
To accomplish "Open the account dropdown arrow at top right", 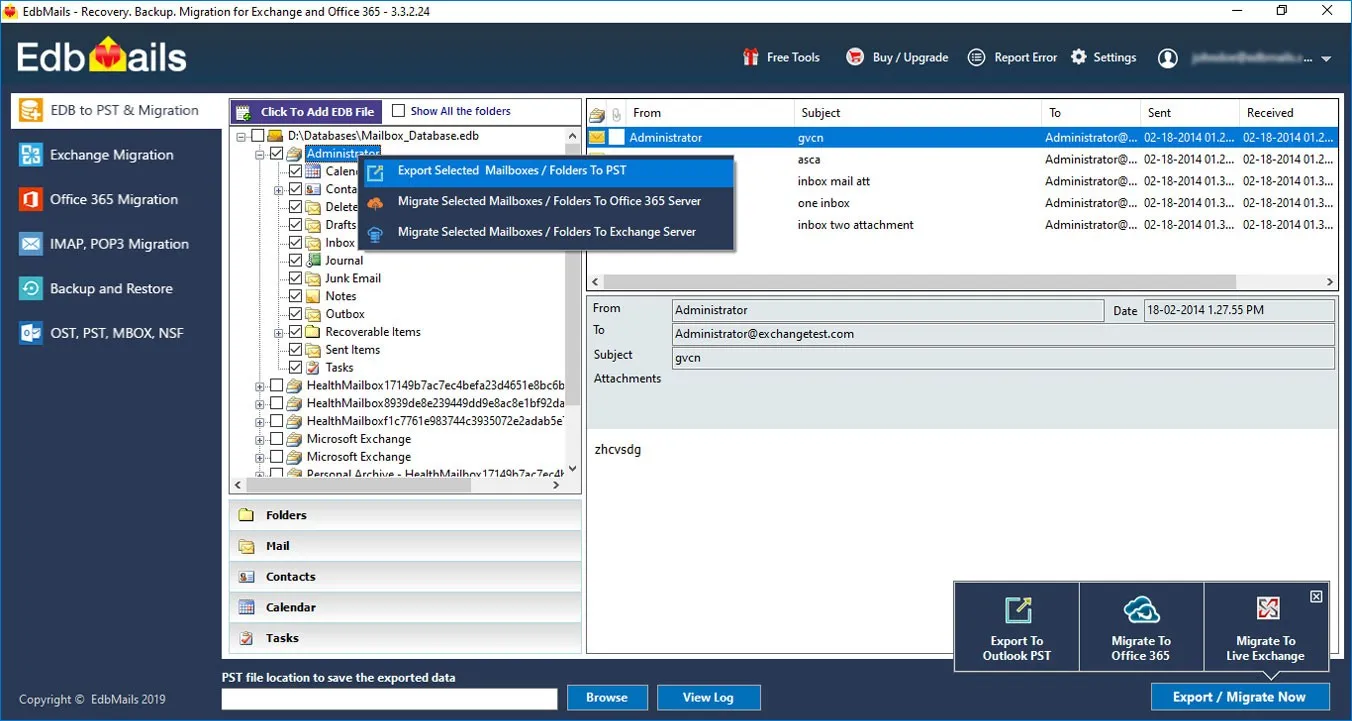I will pyautogui.click(x=1326, y=59).
